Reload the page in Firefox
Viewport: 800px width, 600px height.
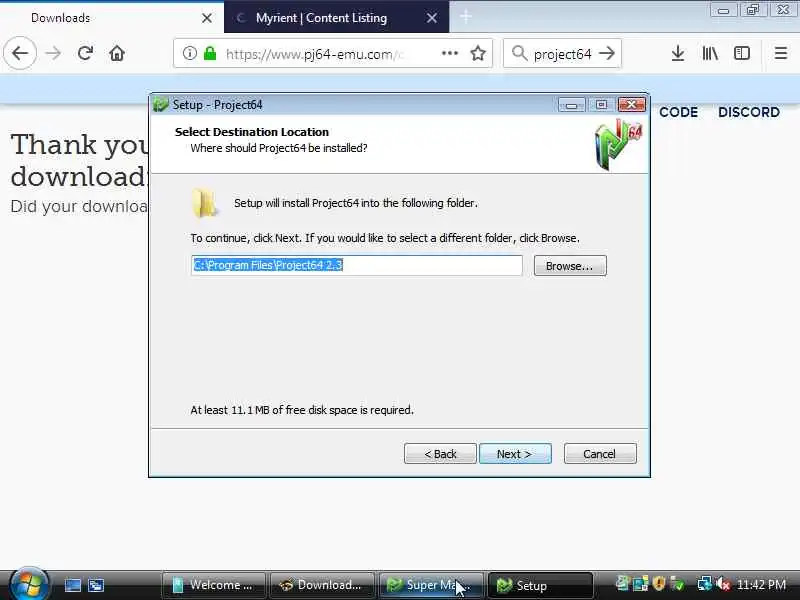click(85, 53)
